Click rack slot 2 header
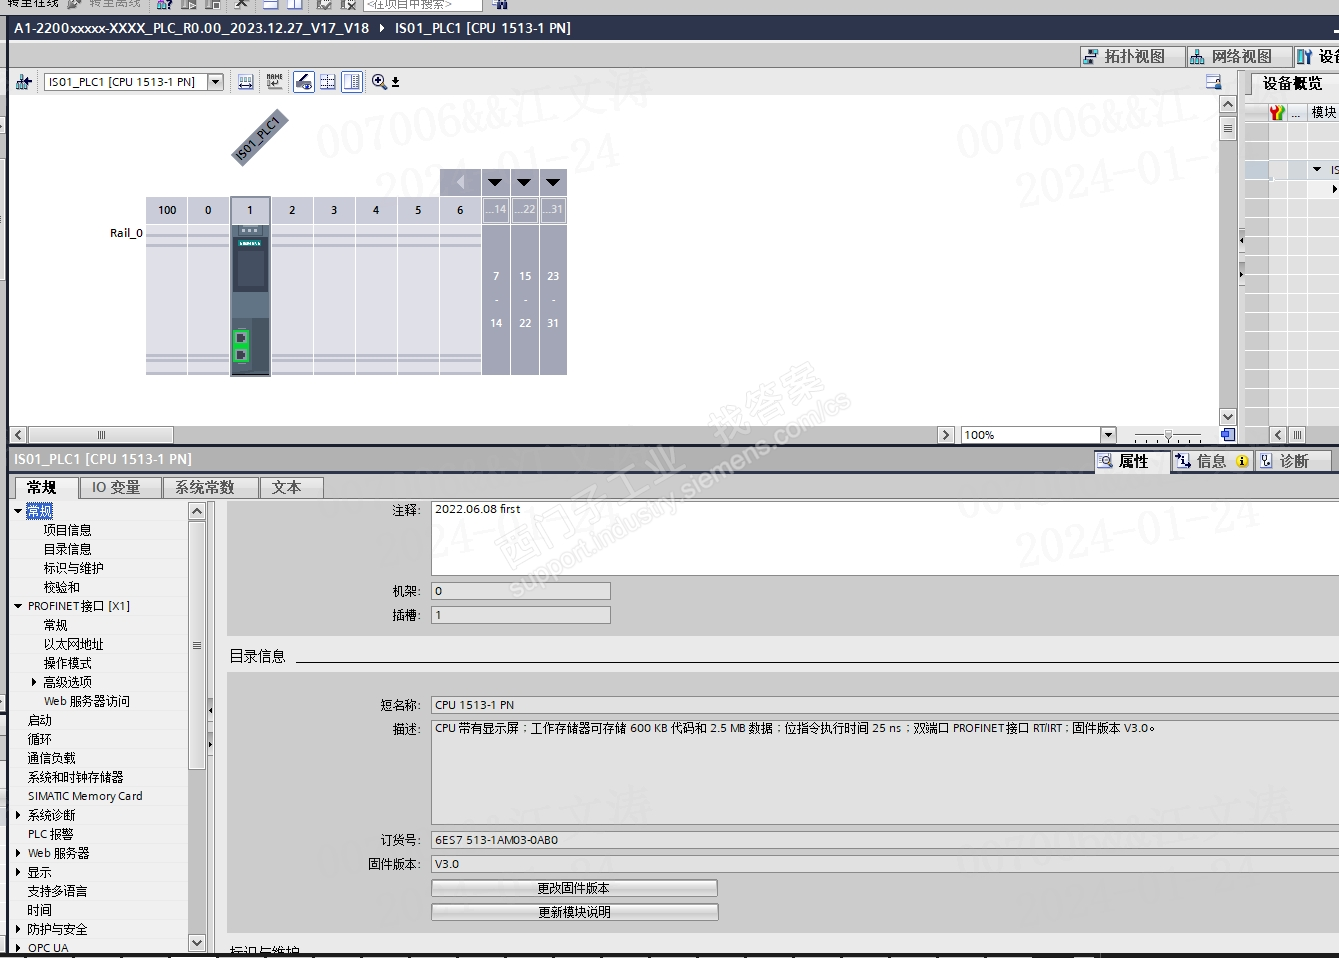 [x=292, y=210]
